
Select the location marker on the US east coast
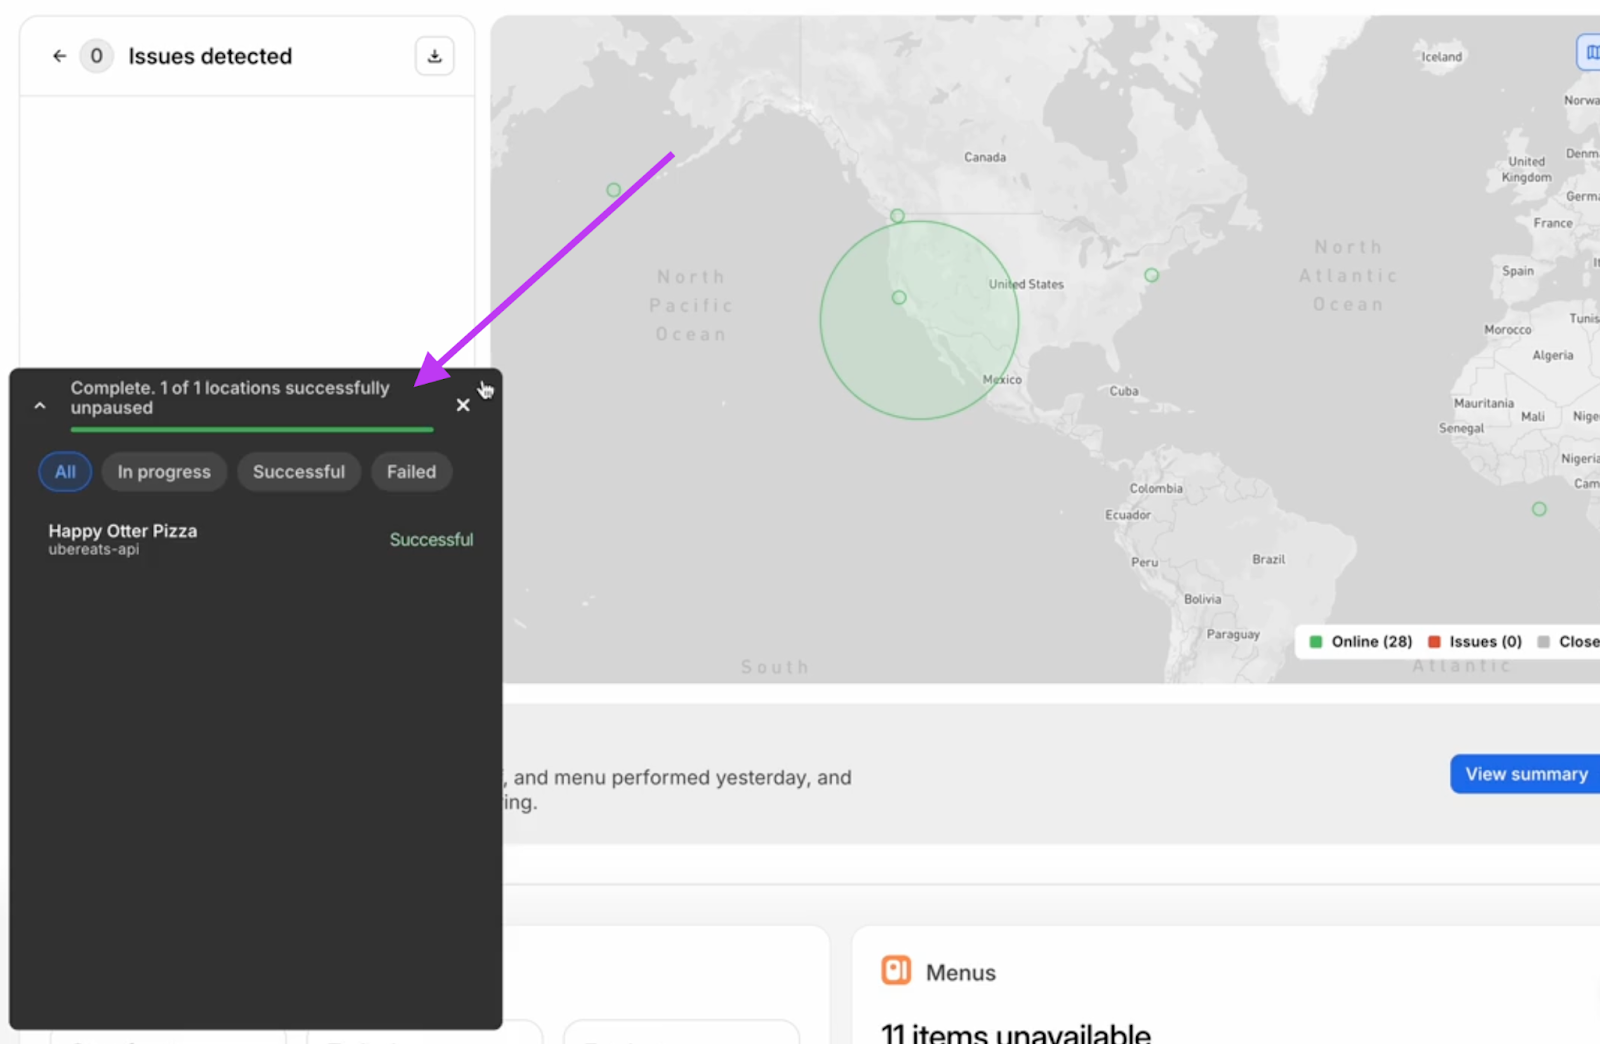(1151, 275)
